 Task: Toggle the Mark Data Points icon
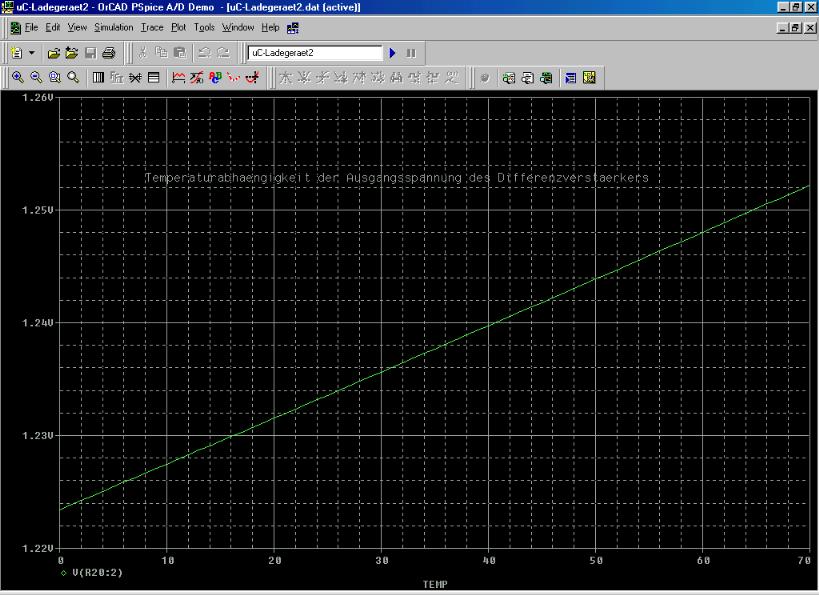tap(233, 78)
